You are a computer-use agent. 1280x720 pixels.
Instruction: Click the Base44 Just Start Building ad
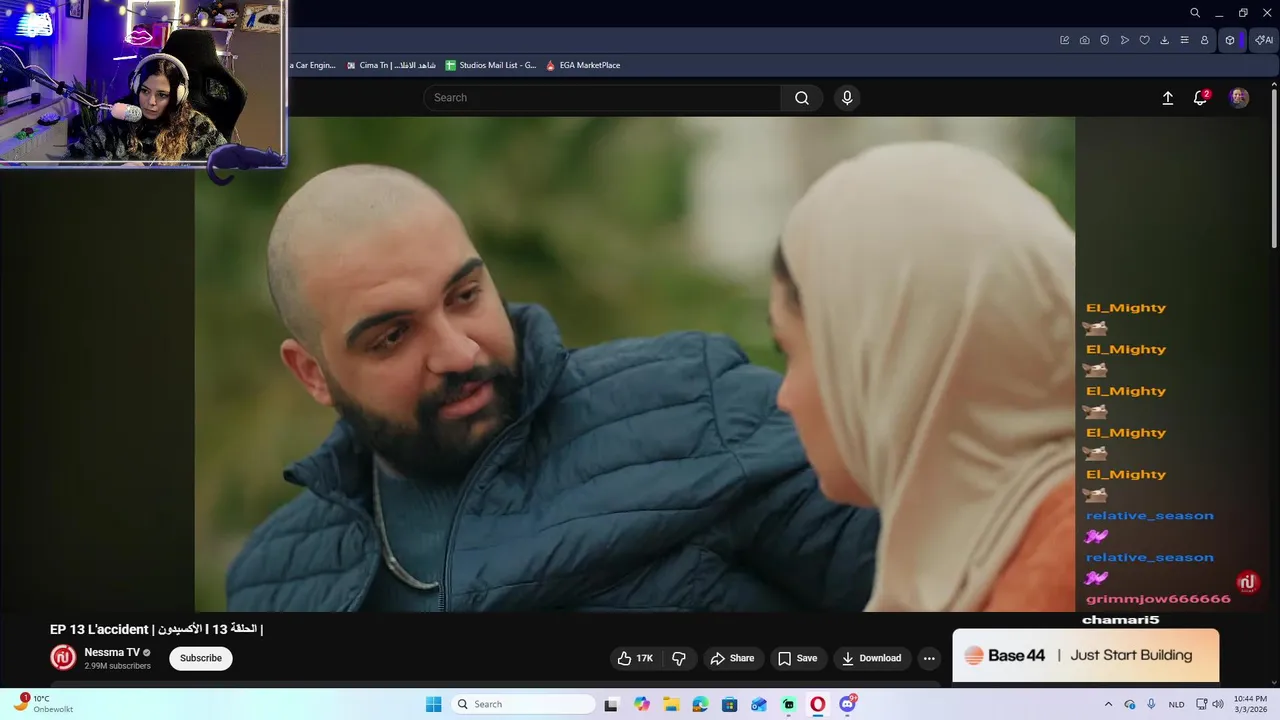[x=1085, y=655]
